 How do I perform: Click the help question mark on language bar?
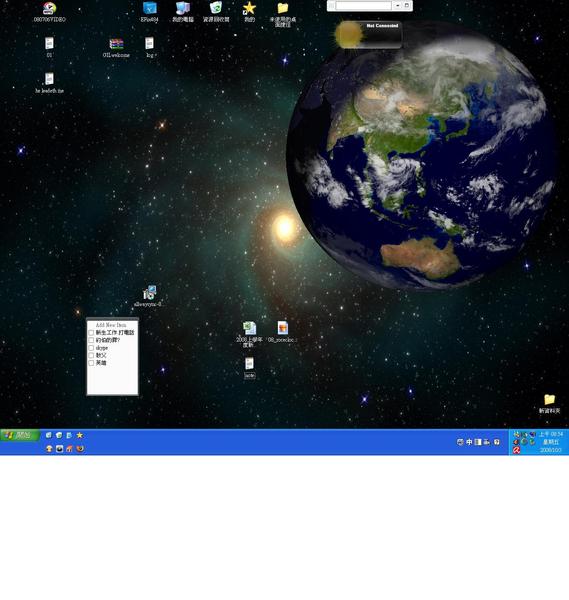pyautogui.click(x=497, y=442)
